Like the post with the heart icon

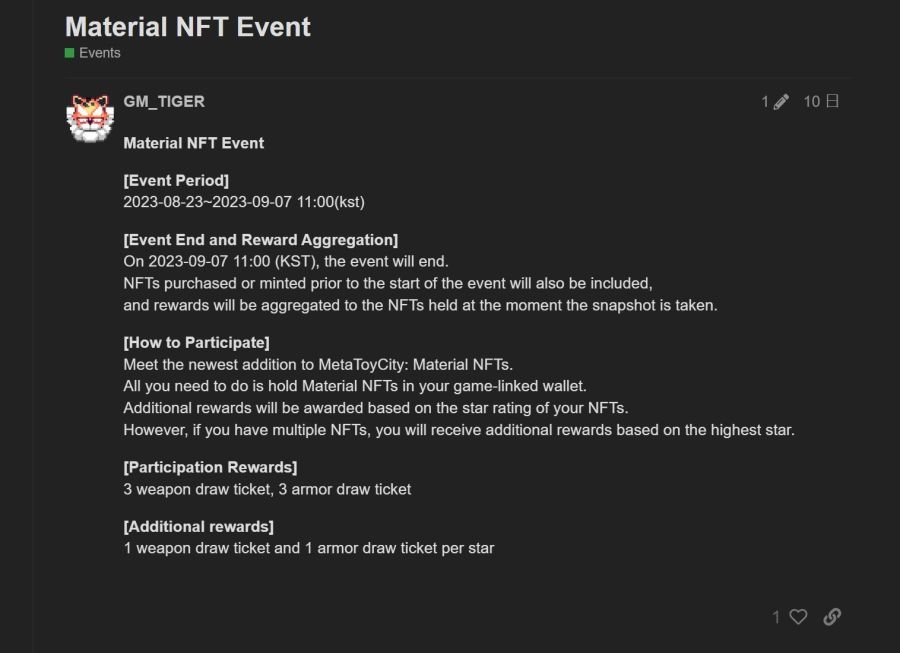798,617
